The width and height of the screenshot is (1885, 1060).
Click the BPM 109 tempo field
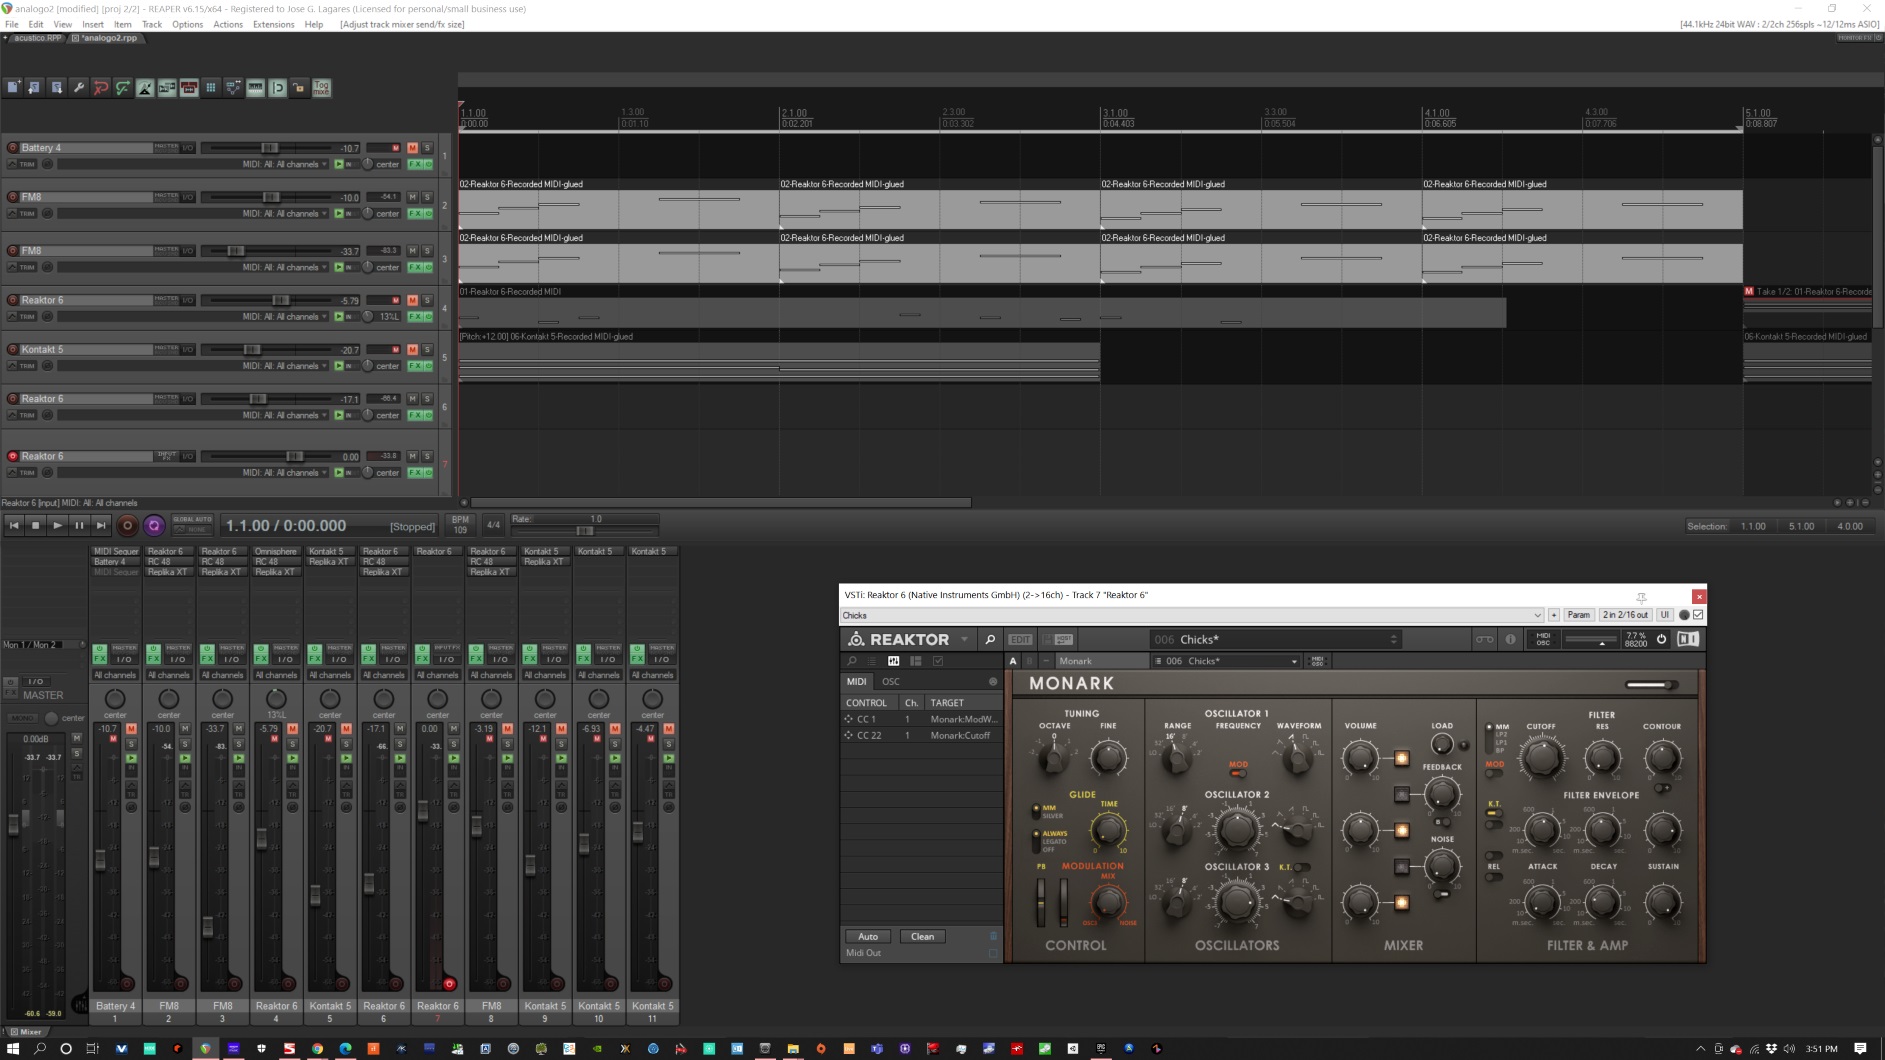(x=460, y=524)
